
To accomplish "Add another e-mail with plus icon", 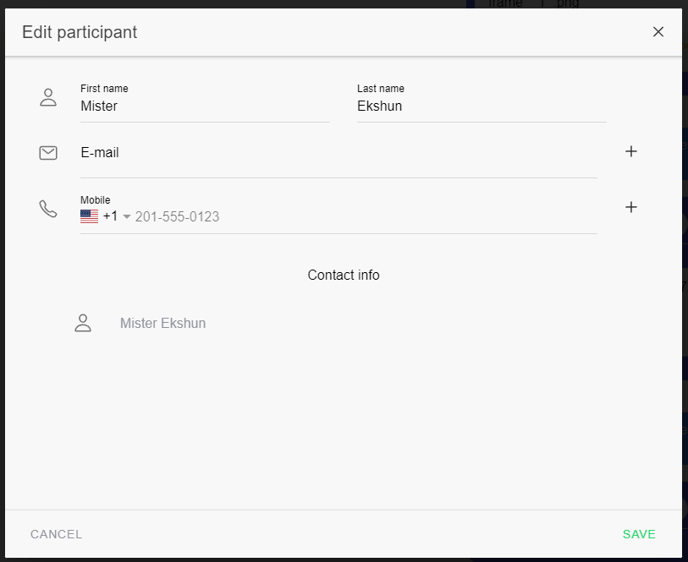I will click(x=631, y=152).
